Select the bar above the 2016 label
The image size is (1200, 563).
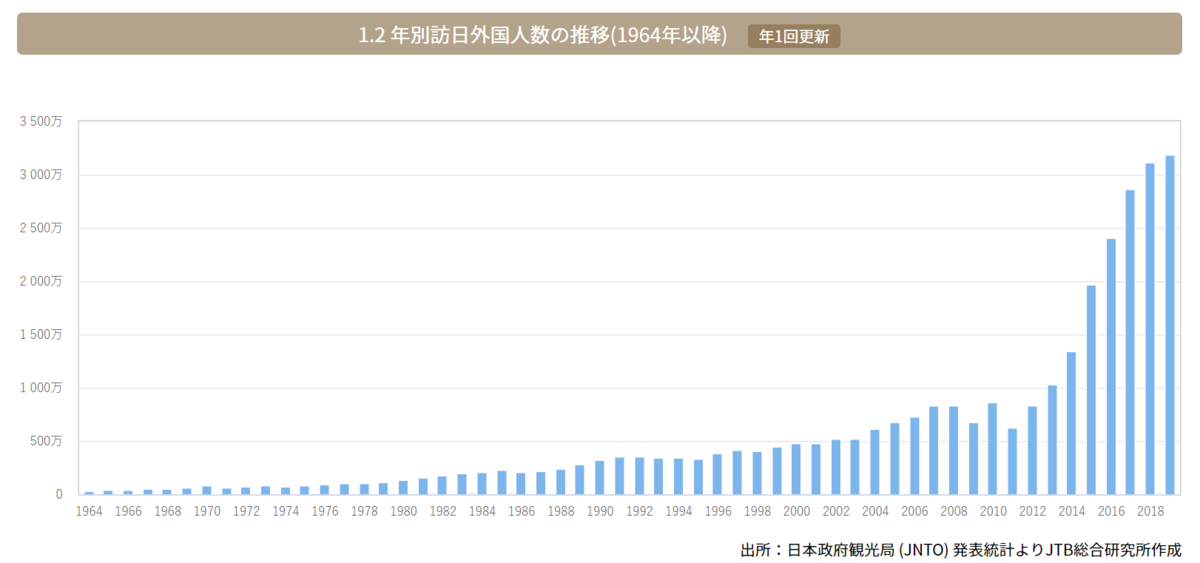1111,367
